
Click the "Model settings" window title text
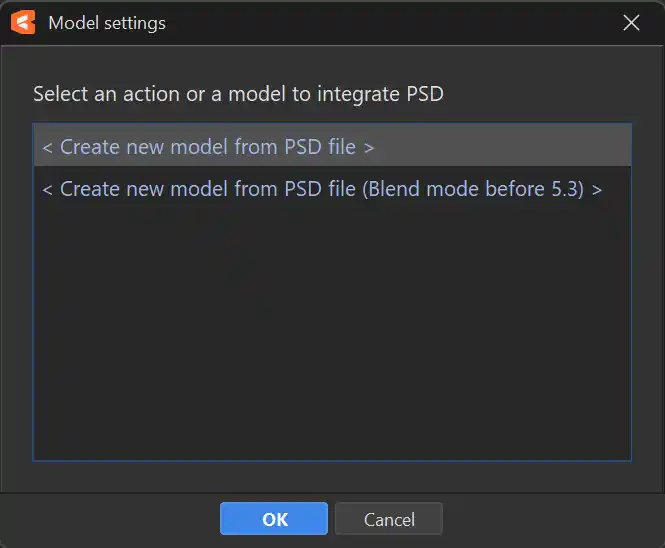click(x=107, y=22)
